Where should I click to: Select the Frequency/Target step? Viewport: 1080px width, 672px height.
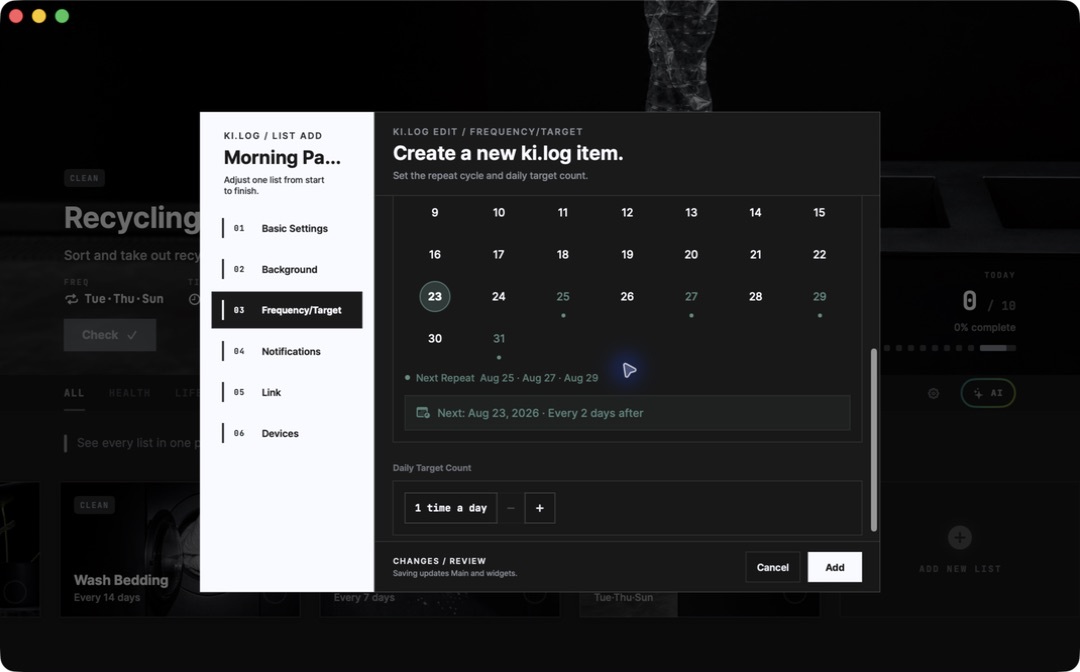(287, 310)
